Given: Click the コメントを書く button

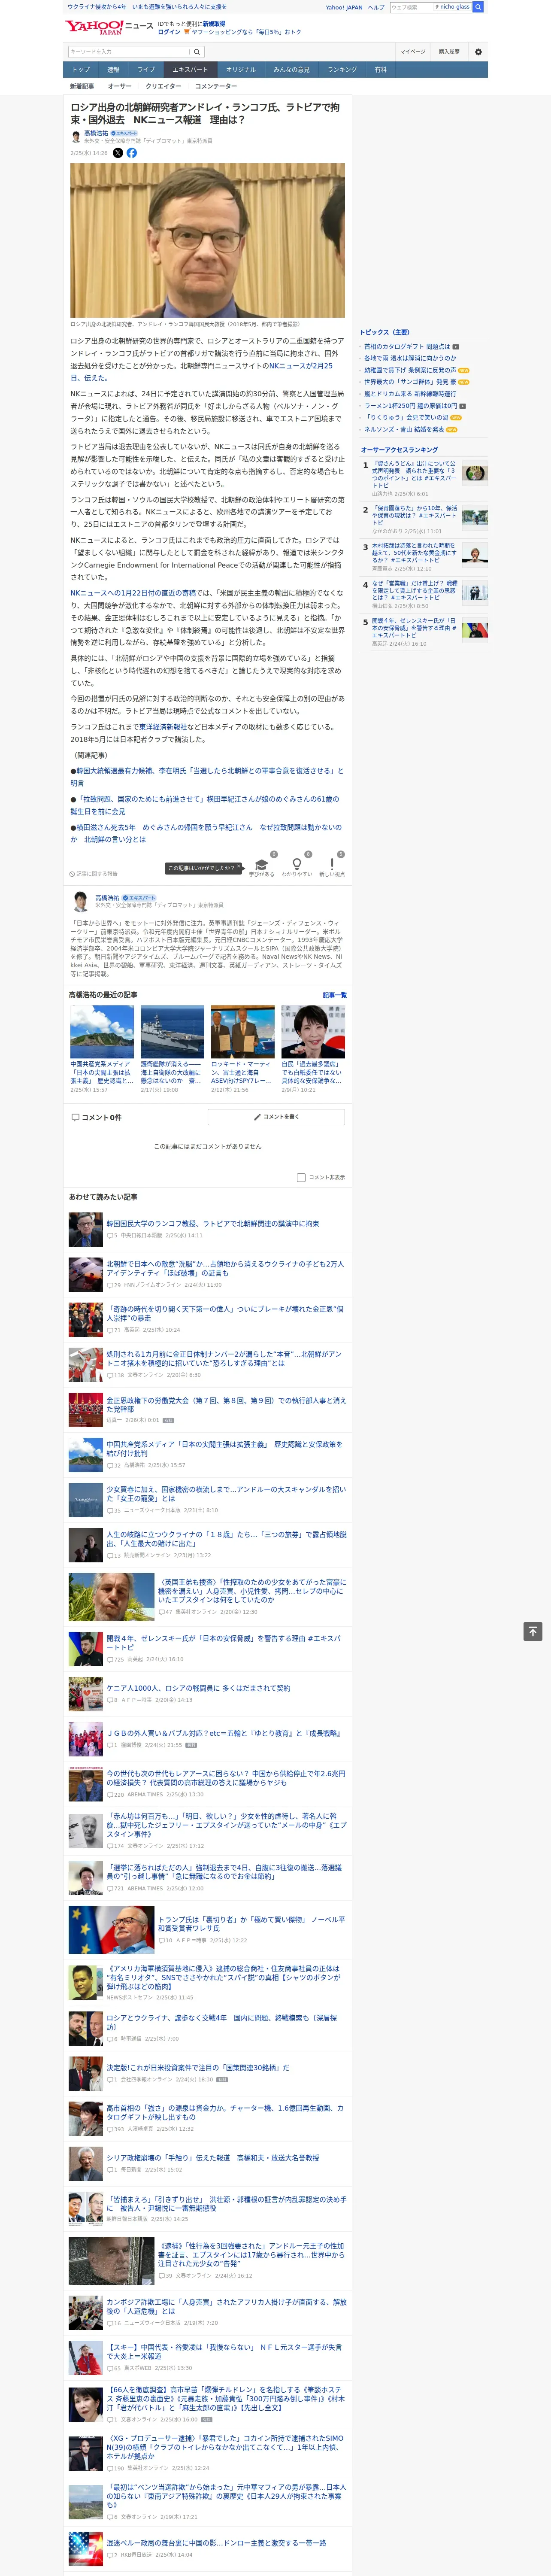Looking at the screenshot, I should tap(276, 1117).
